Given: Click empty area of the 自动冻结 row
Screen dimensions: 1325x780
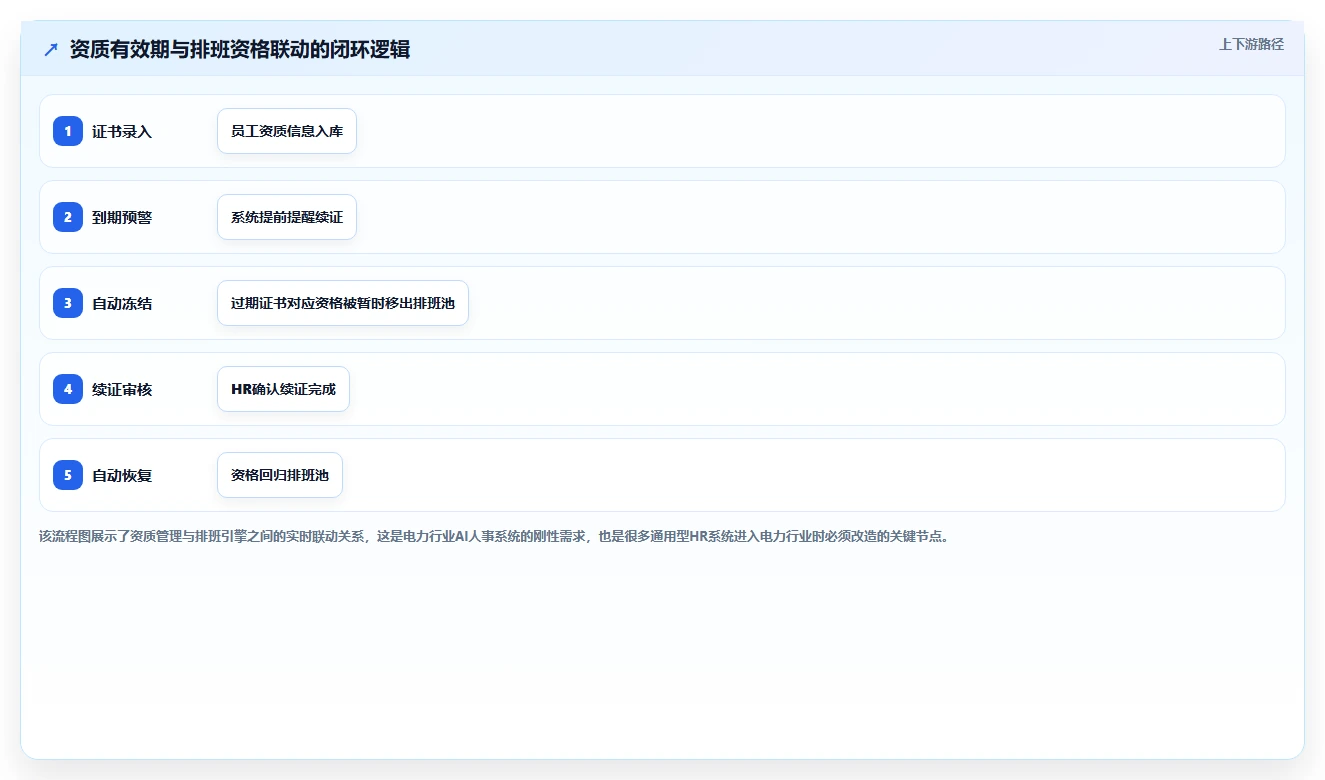Looking at the screenshot, I should click(870, 303).
